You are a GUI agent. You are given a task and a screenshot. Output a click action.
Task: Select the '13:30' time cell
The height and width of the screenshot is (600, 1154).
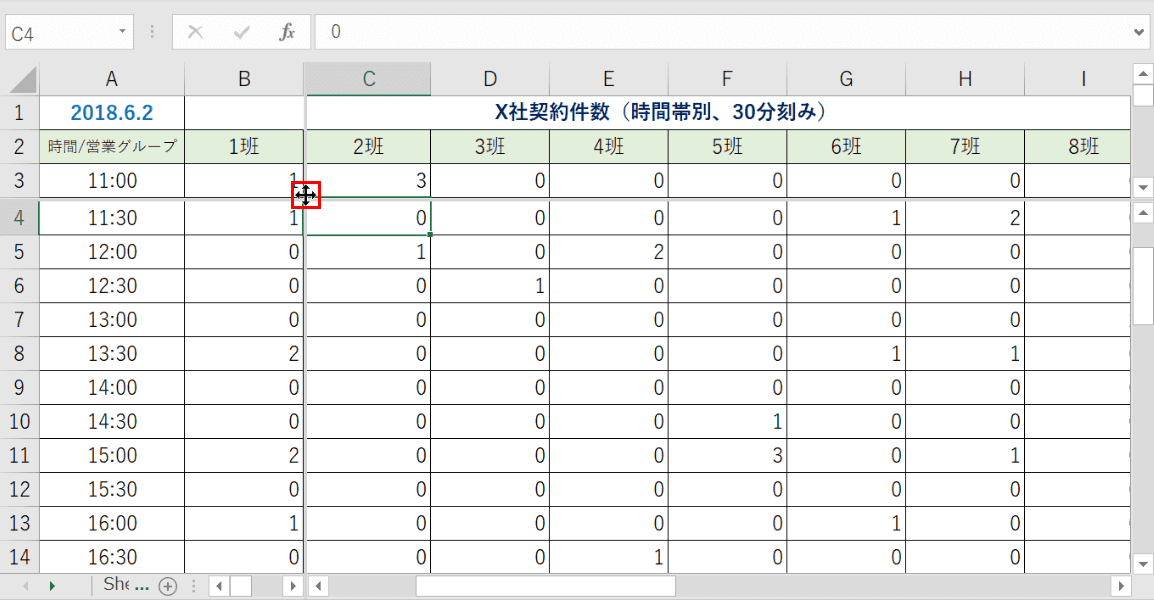click(112, 353)
